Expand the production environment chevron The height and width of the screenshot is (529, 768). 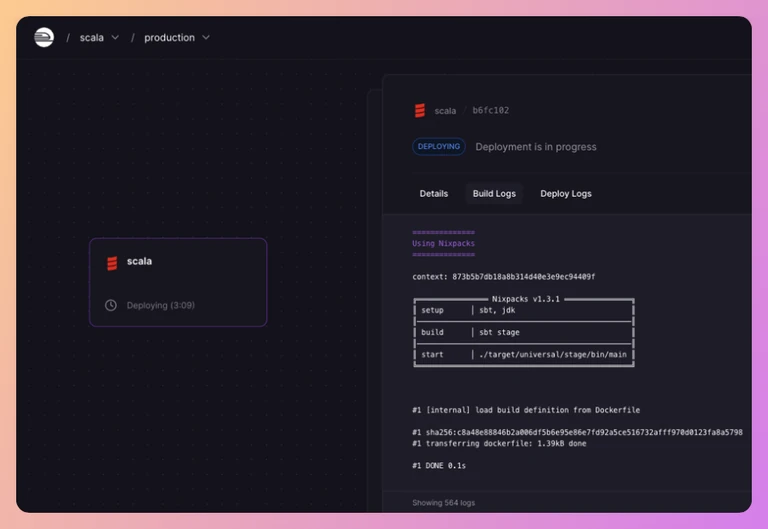tap(206, 38)
